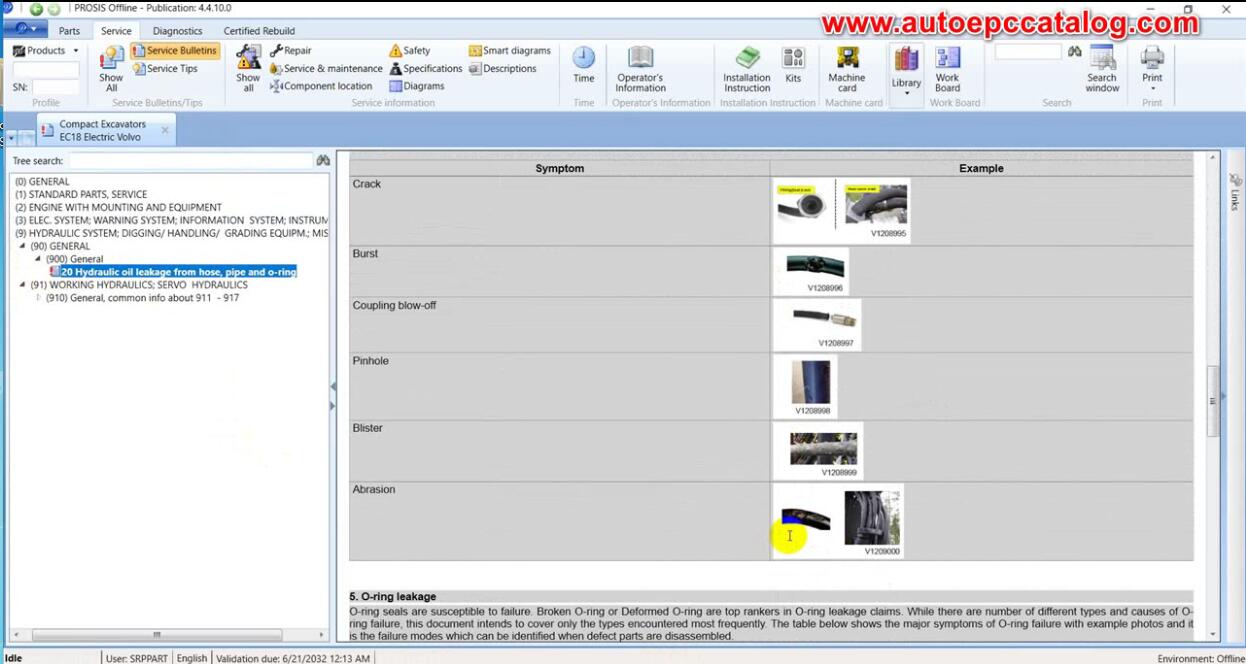Open Operator's Information
The height and width of the screenshot is (664, 1246).
tap(640, 69)
